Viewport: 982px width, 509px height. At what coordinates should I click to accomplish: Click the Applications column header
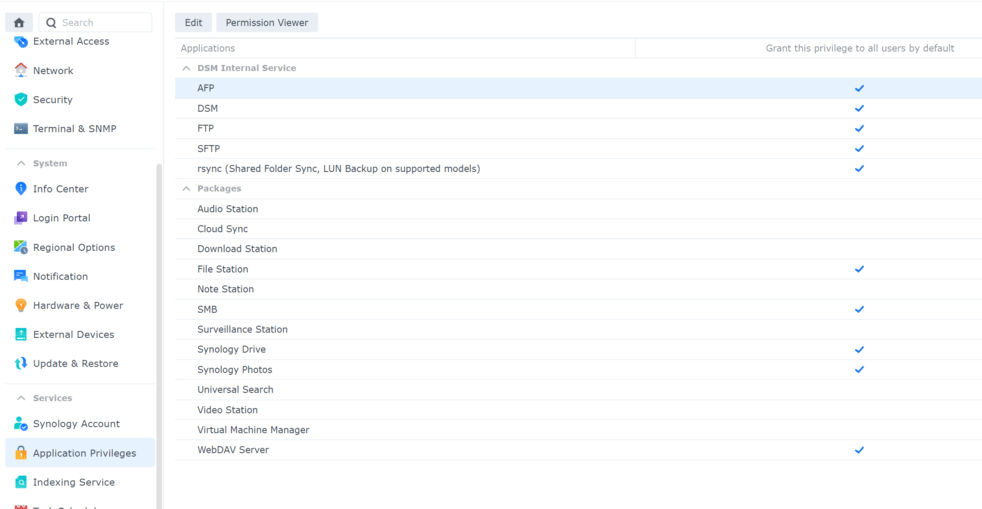tap(405, 48)
